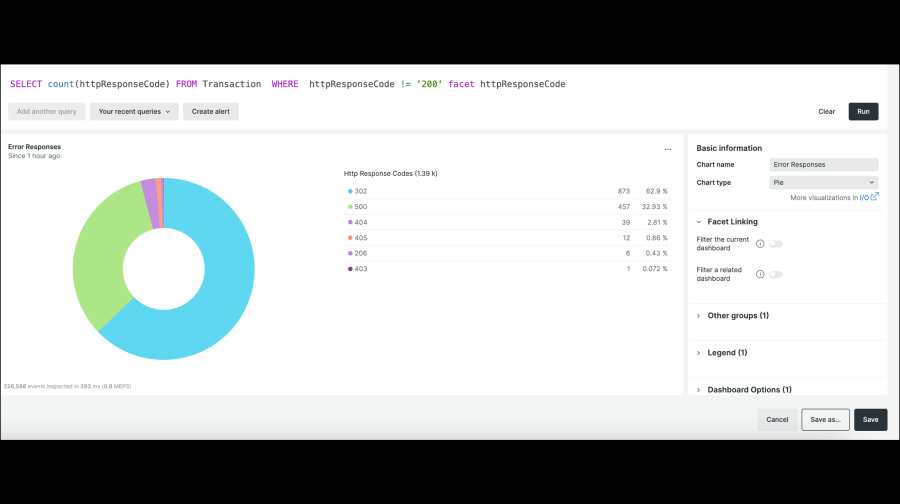
Task: Open the chart's three-dot options menu
Action: (668, 149)
